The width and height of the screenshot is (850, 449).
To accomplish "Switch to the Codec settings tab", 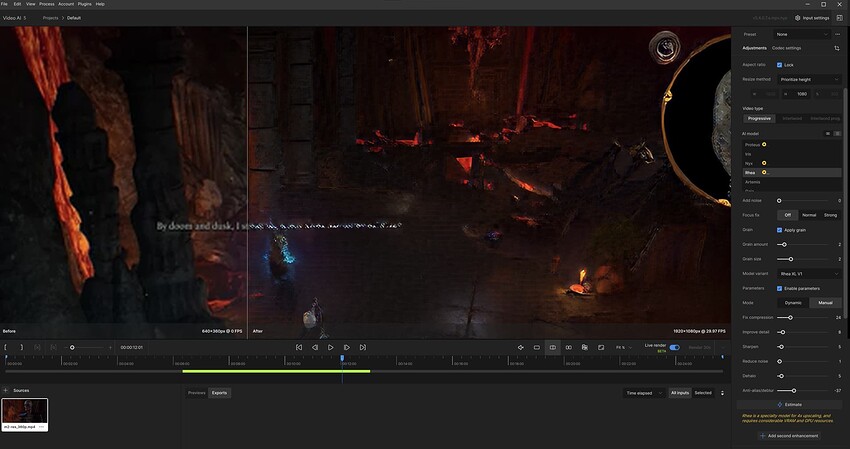I will [x=786, y=48].
